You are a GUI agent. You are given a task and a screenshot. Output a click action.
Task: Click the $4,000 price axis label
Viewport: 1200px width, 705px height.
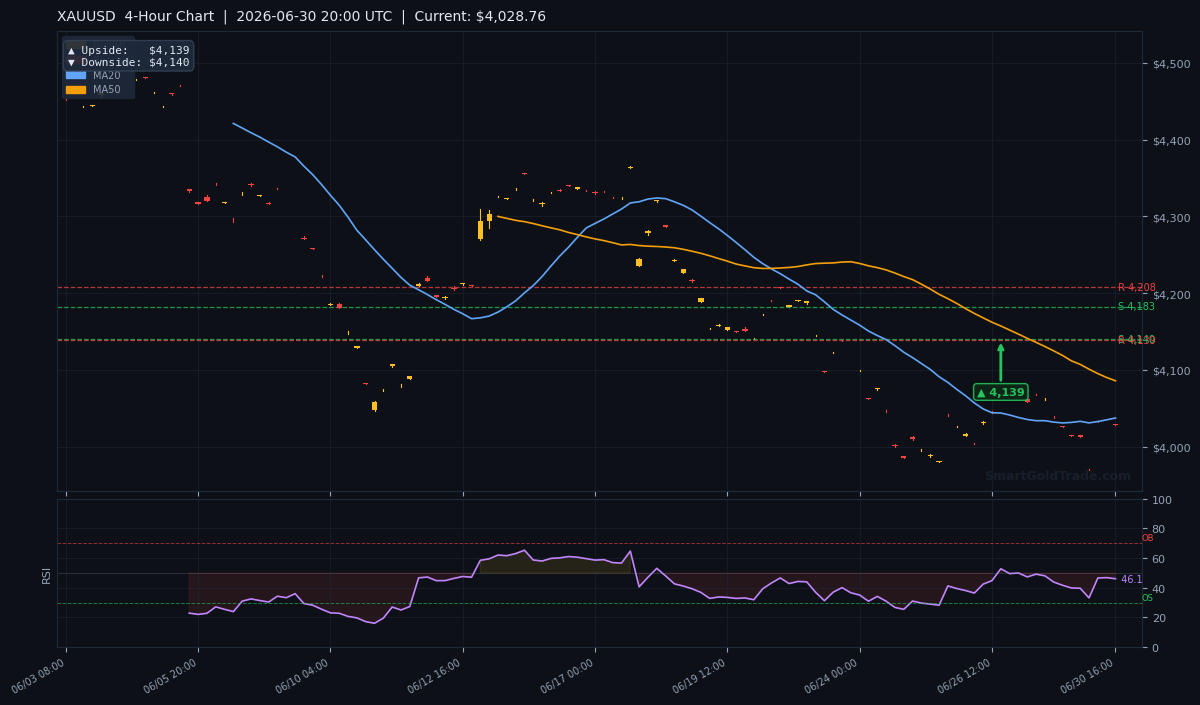[x=1171, y=448]
